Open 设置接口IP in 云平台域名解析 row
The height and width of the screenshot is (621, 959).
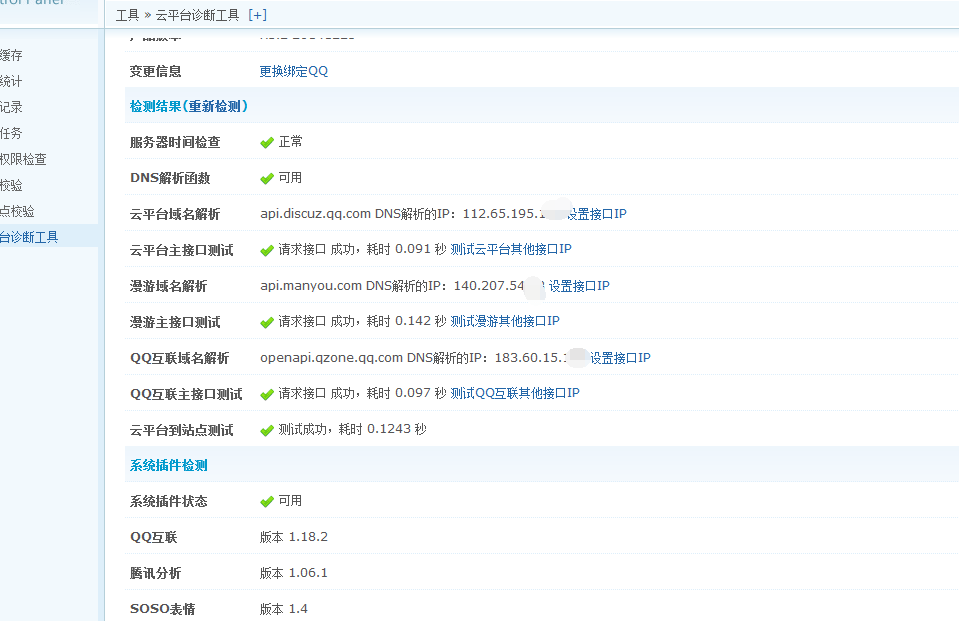(597, 214)
